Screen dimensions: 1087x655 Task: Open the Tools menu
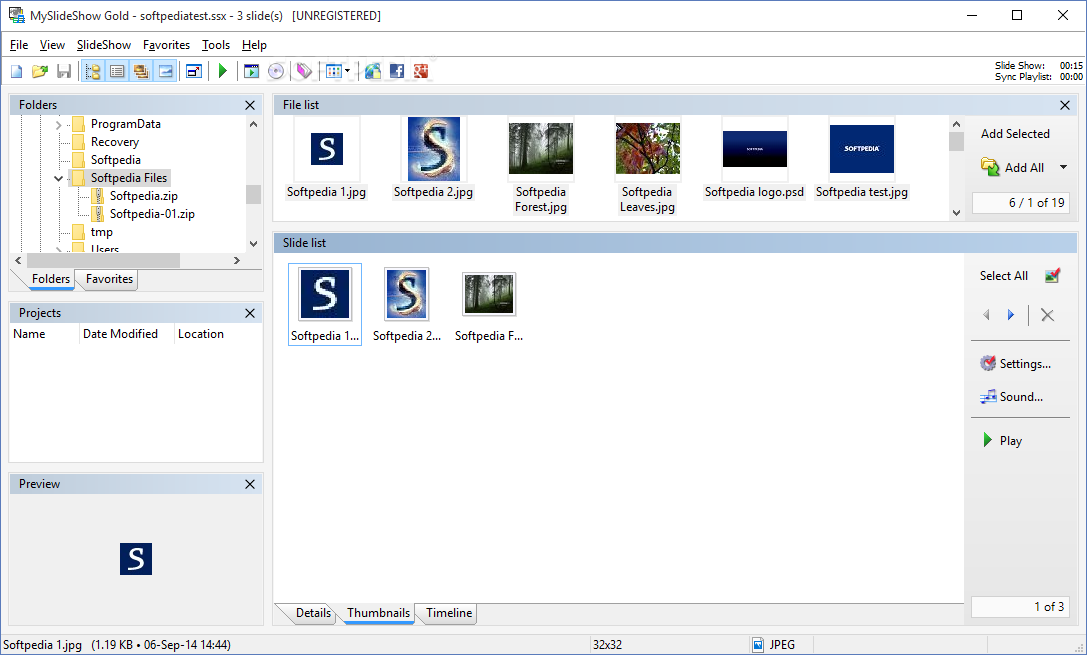pyautogui.click(x=216, y=45)
